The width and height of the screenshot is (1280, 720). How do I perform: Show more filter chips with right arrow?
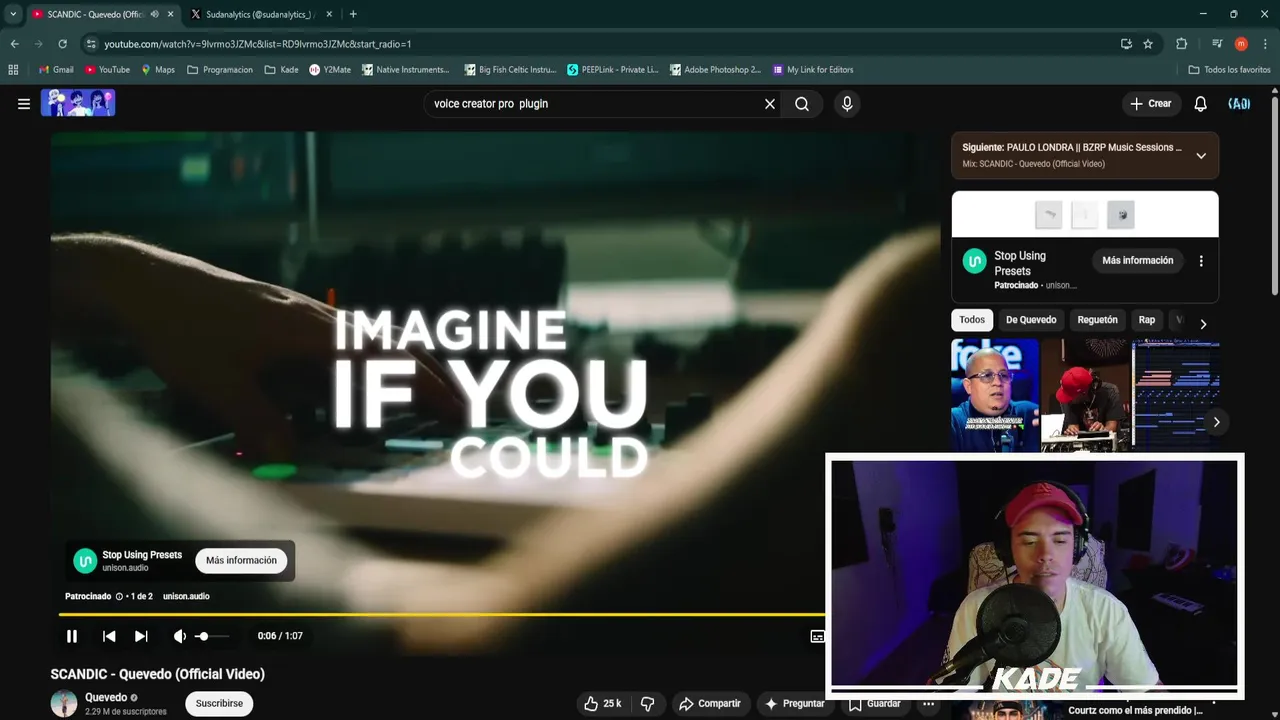click(x=1203, y=324)
